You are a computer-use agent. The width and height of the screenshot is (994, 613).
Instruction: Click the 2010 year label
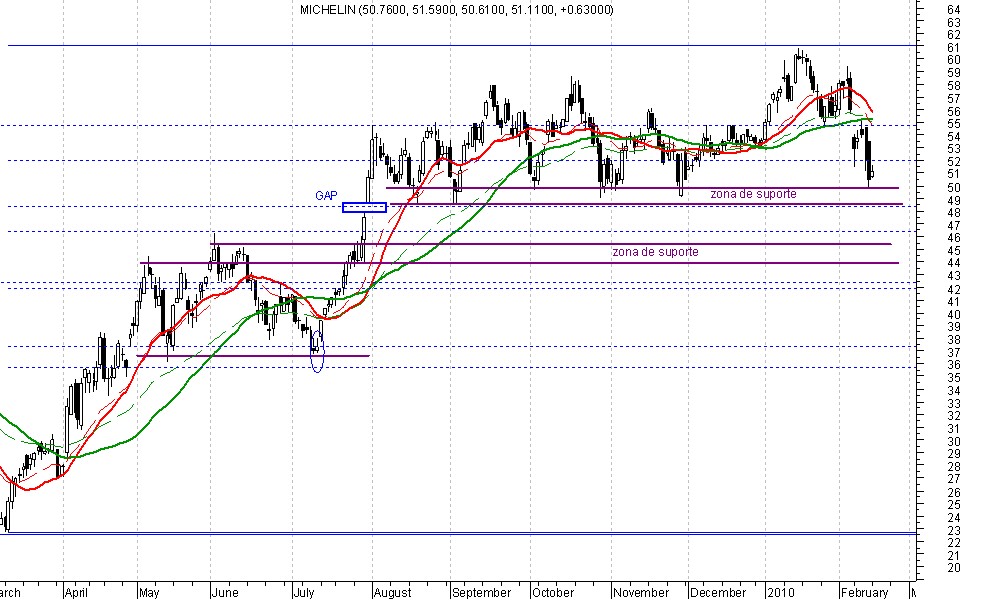pyautogui.click(x=780, y=593)
